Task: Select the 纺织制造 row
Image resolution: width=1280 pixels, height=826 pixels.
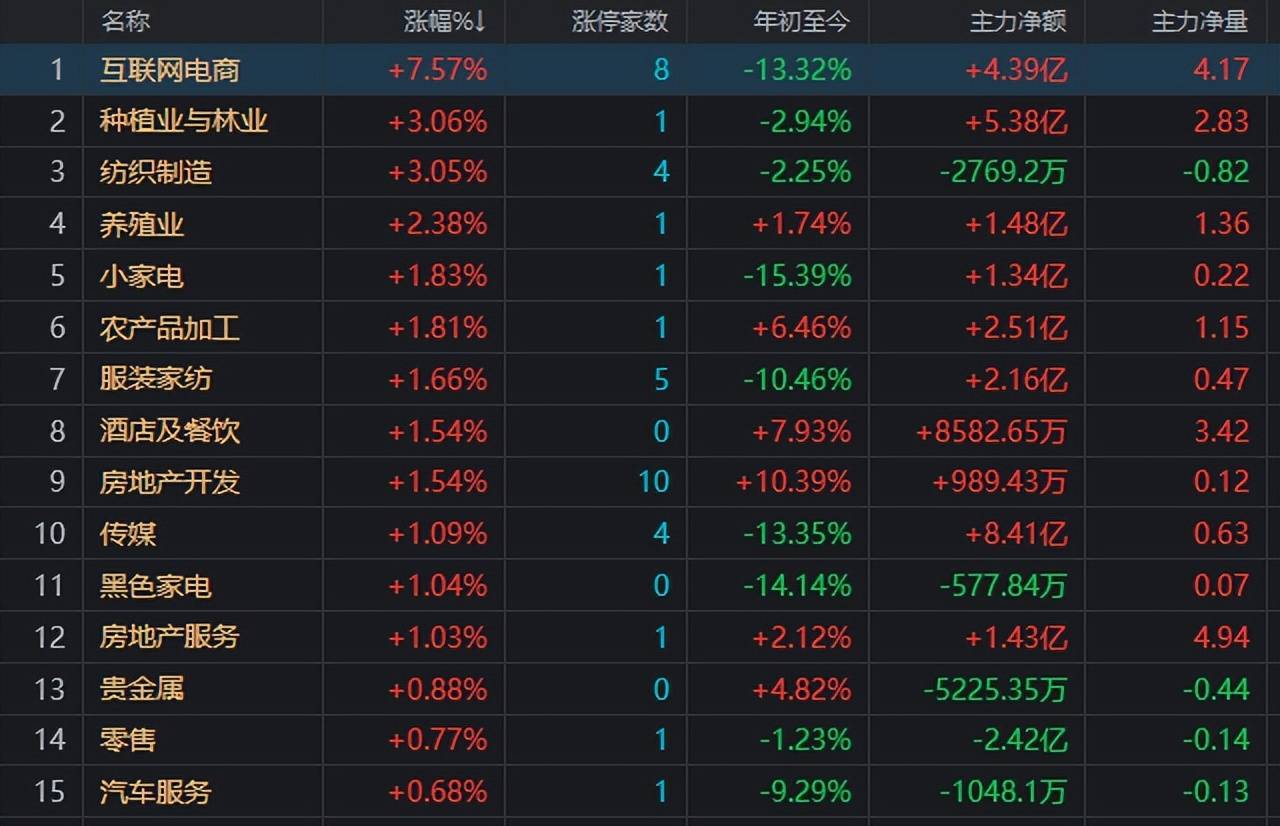Action: 156,172
